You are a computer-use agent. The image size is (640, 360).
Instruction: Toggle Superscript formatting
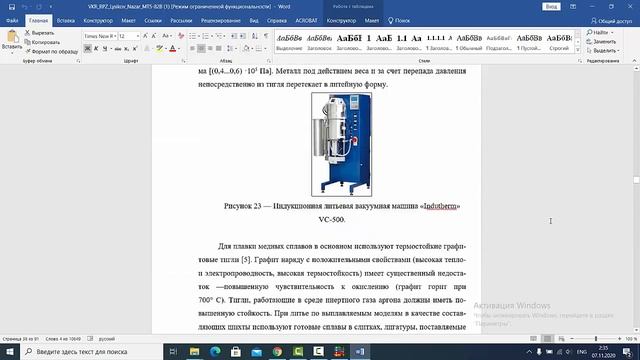point(135,49)
